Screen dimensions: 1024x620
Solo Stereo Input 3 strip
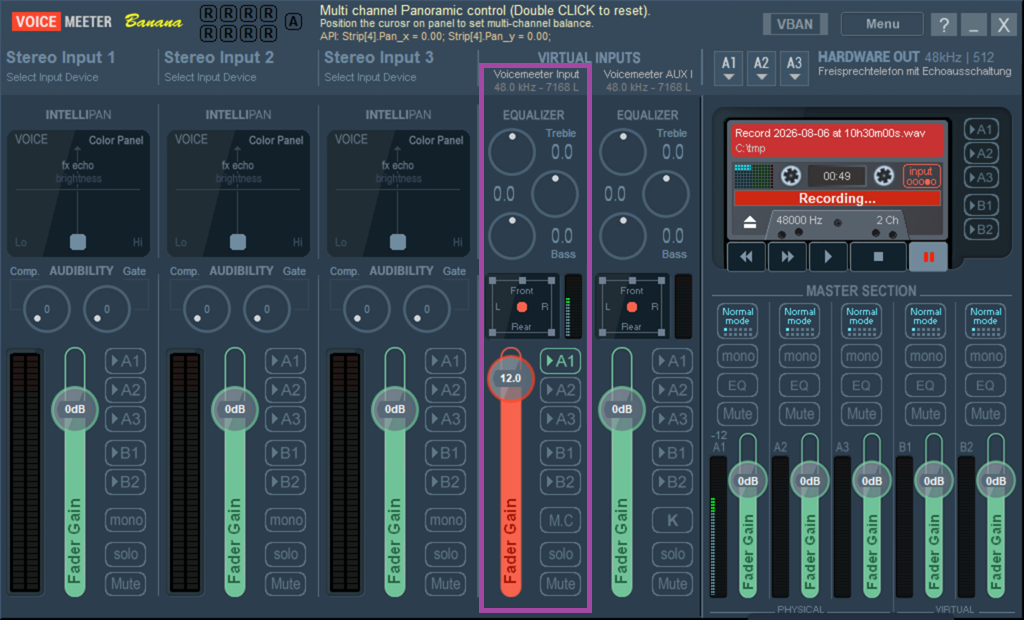[x=445, y=554]
